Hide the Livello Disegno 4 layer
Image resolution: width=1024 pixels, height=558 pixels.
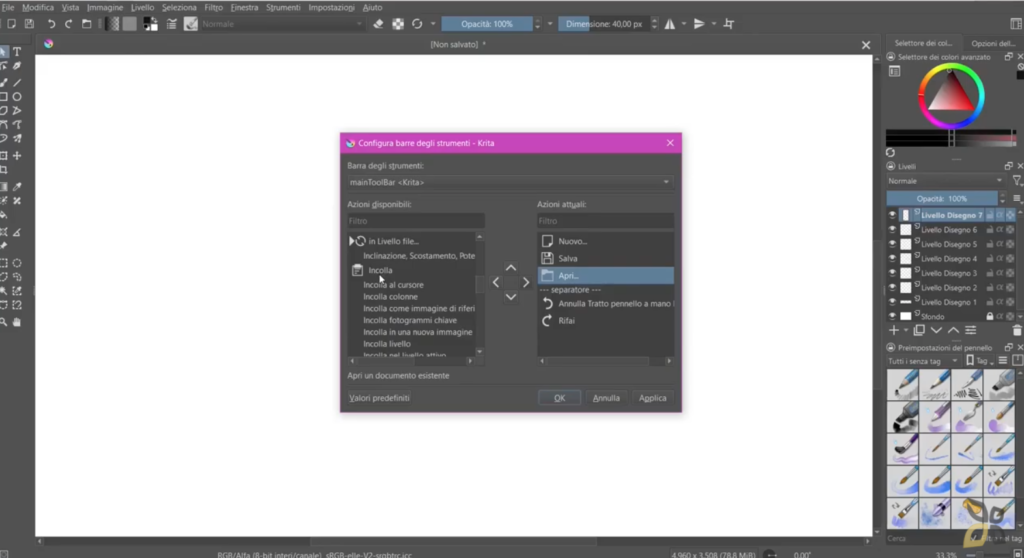tap(892, 258)
